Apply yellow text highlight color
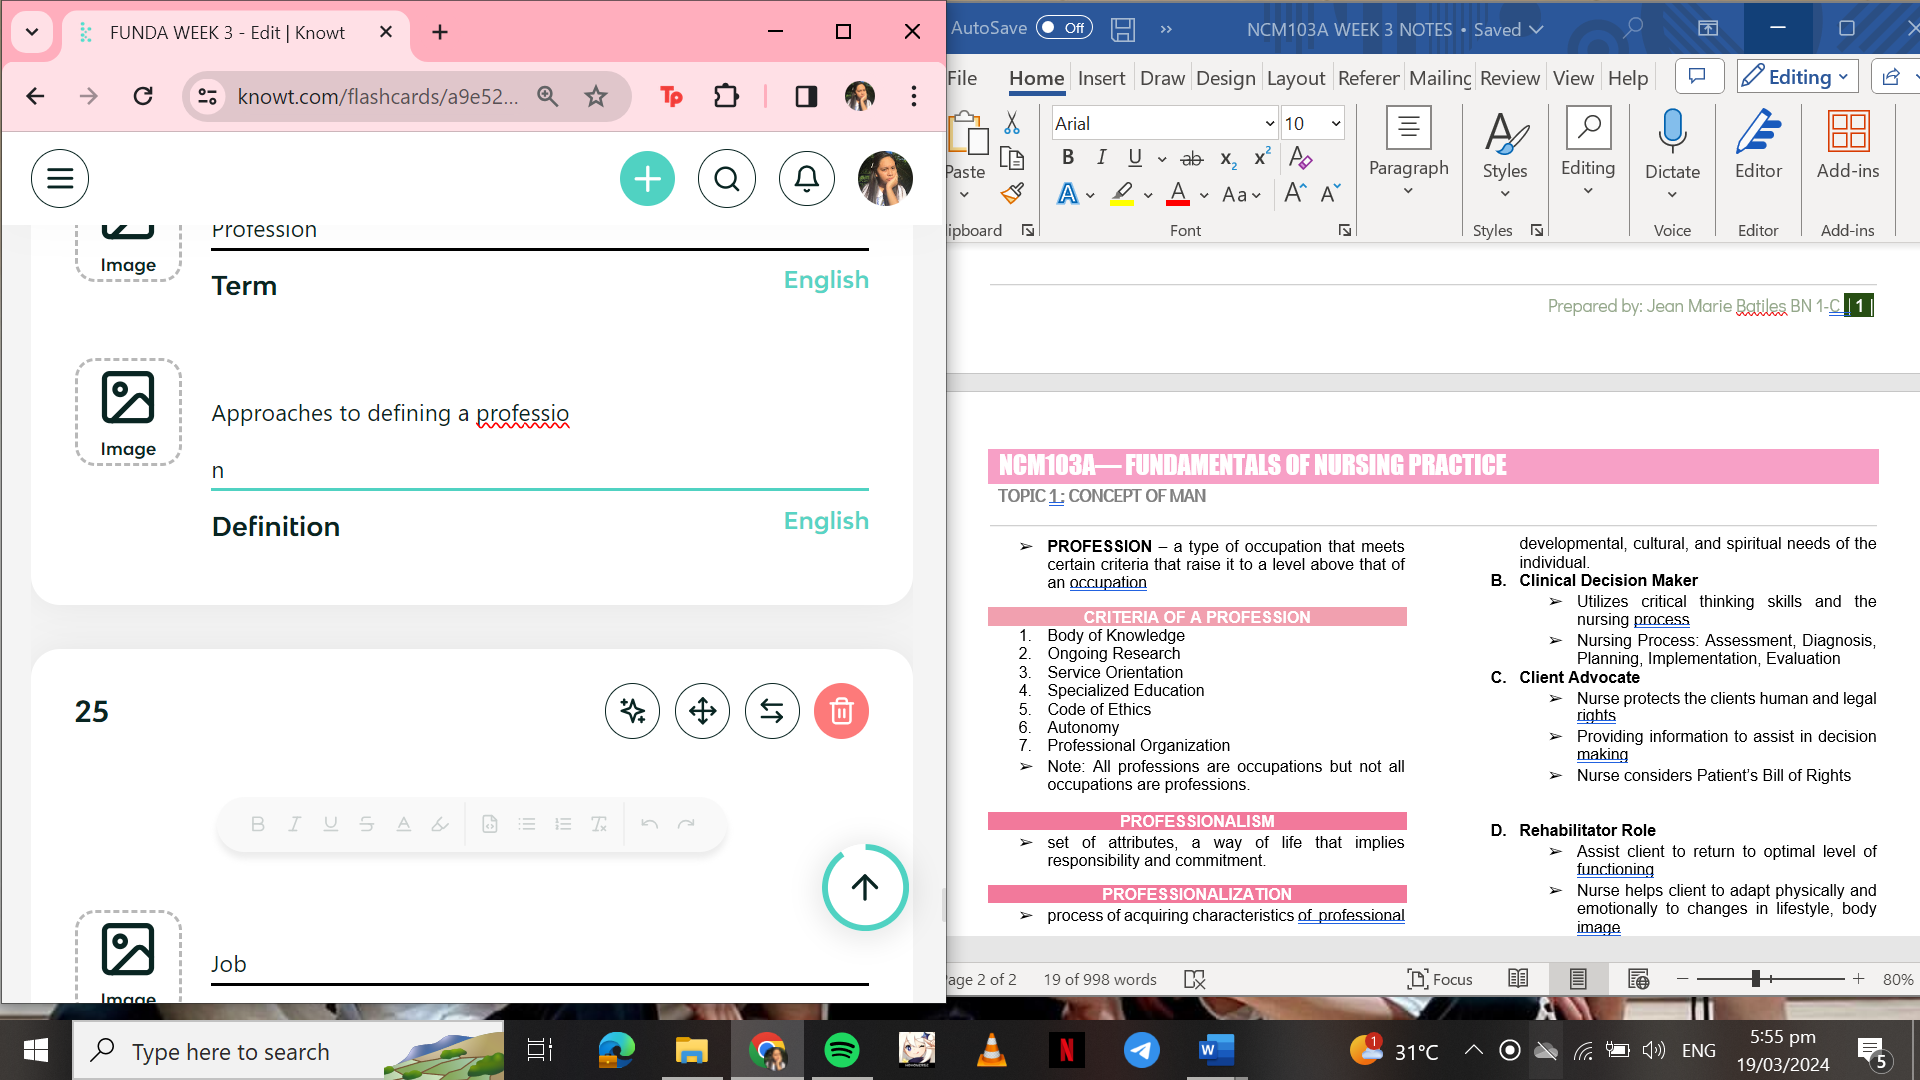This screenshot has width=1920, height=1080. 1122,193
